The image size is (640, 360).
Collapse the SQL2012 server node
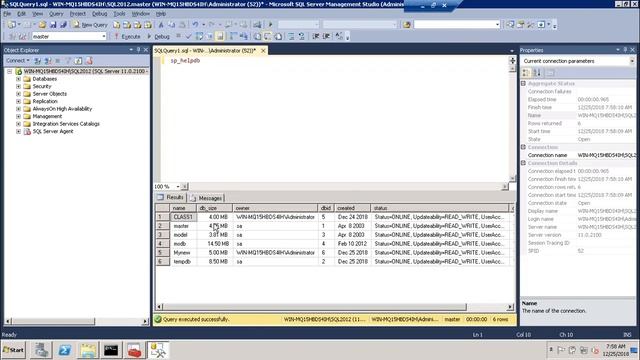click(x=9, y=71)
